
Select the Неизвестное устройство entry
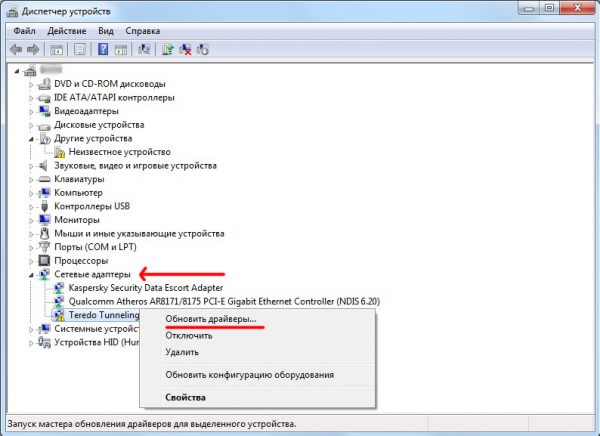(x=119, y=152)
